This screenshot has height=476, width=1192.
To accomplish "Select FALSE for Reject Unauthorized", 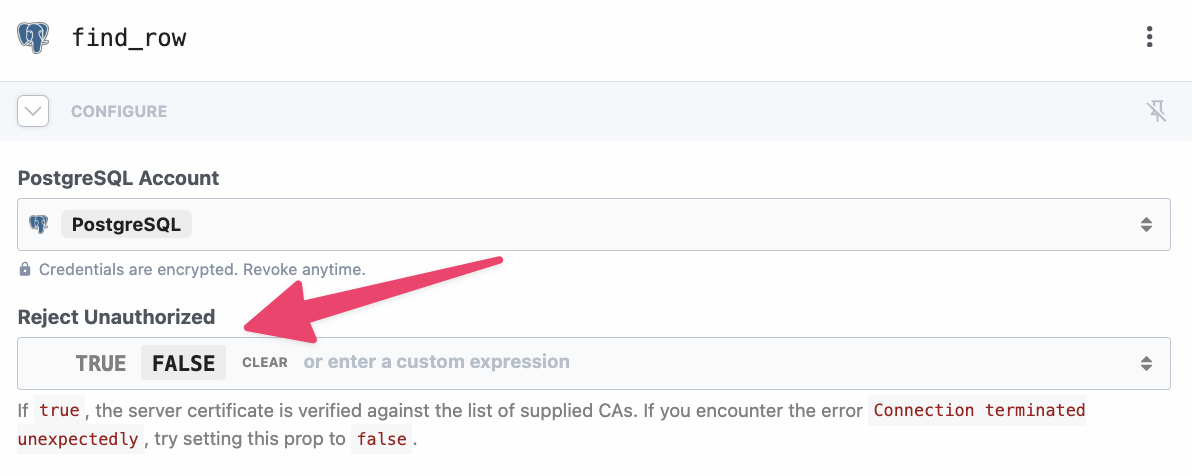I will (184, 363).
